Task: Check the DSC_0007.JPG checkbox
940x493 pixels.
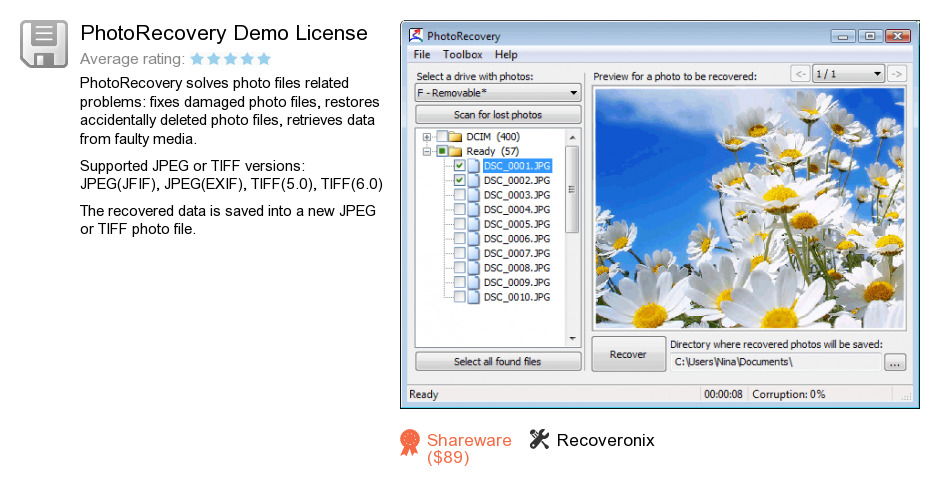Action: [x=459, y=253]
